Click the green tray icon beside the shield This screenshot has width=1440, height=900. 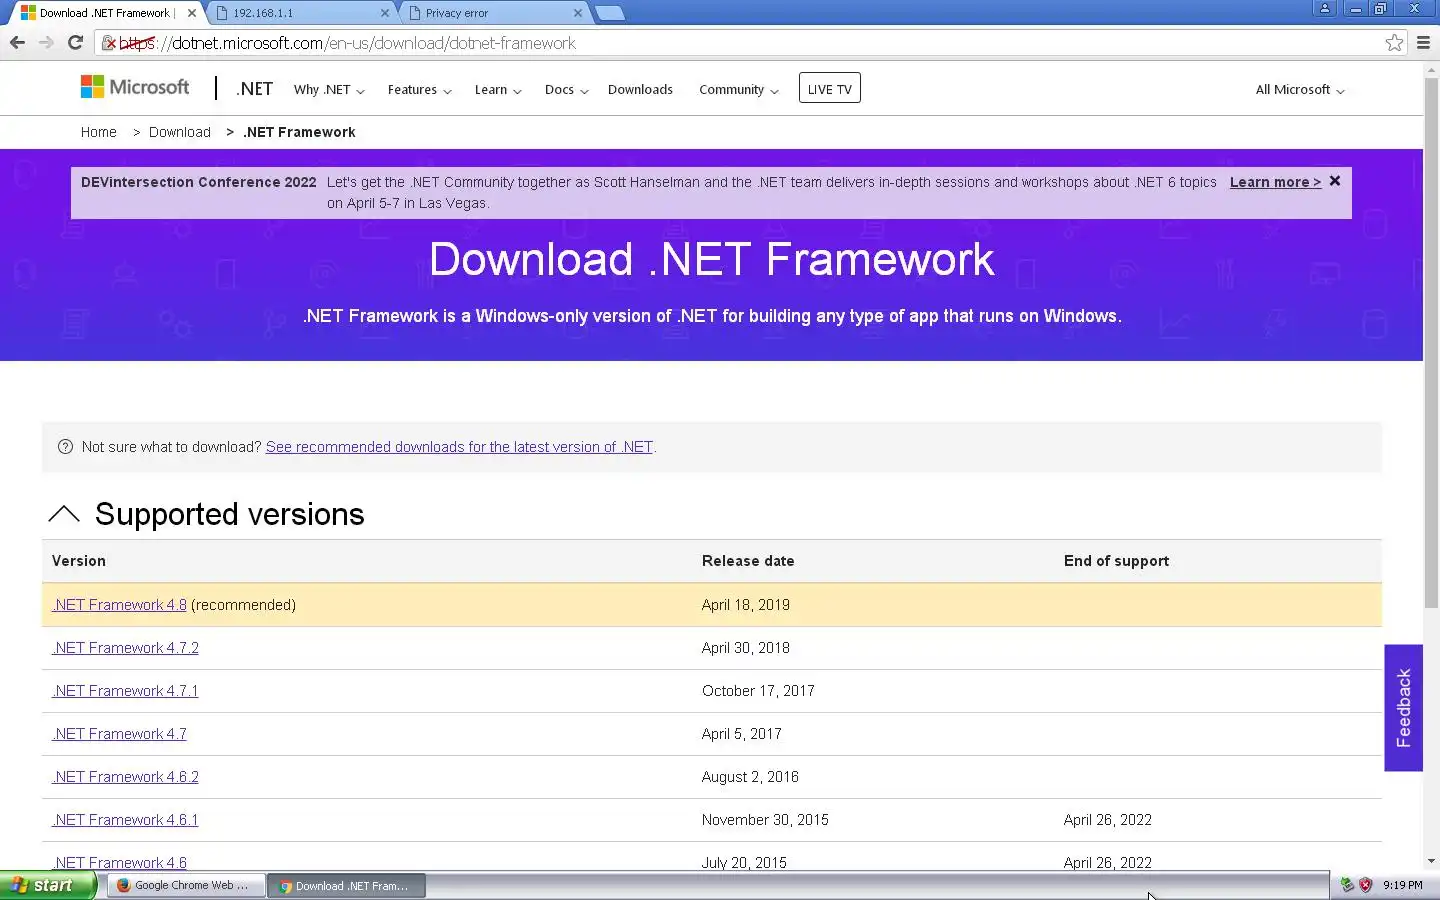click(1347, 885)
